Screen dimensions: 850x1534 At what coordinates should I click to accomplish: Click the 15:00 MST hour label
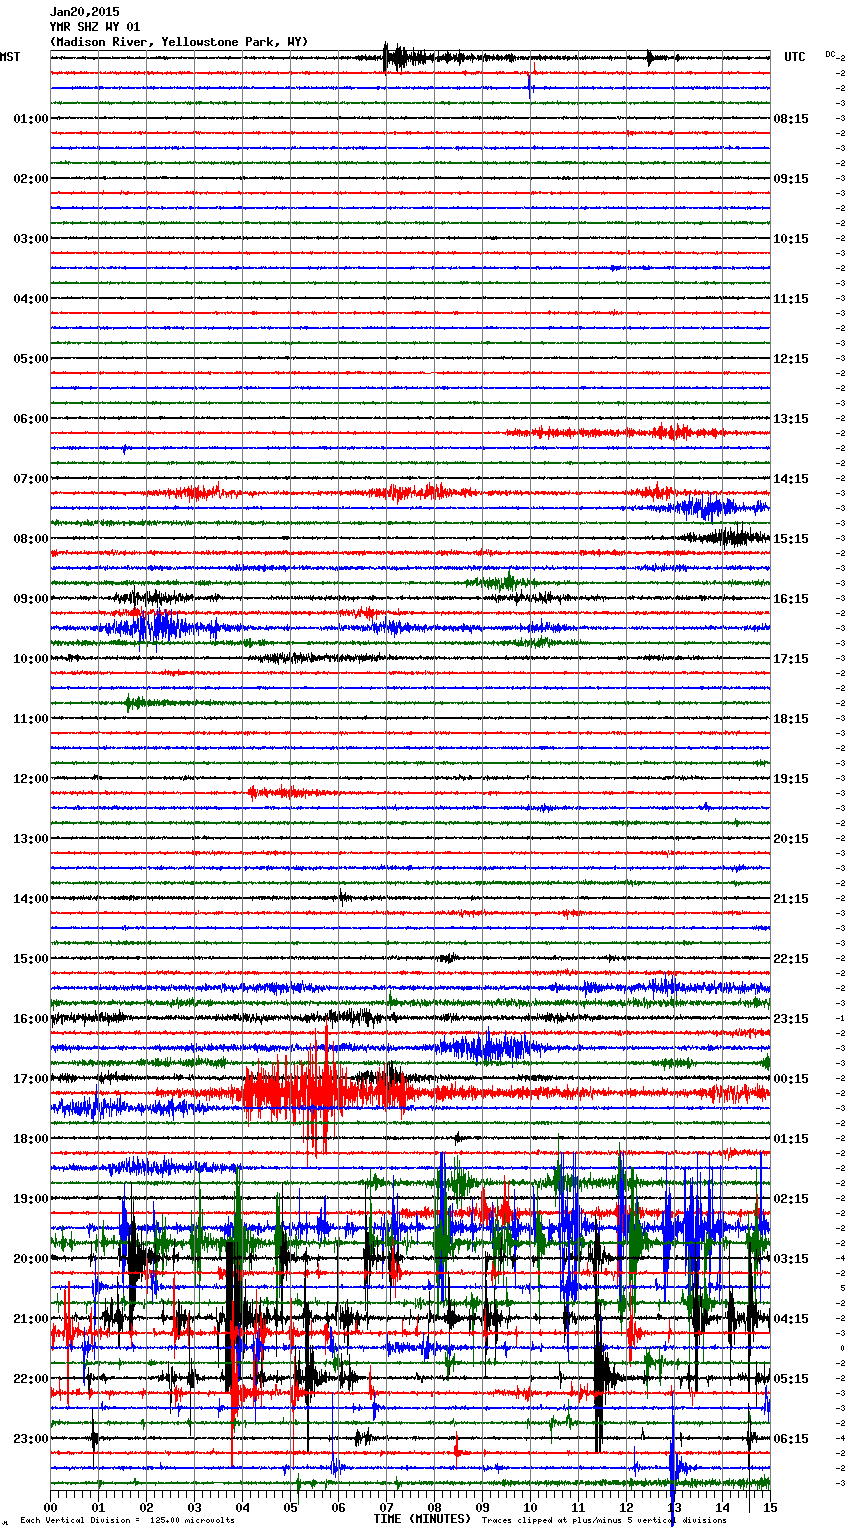[31, 959]
